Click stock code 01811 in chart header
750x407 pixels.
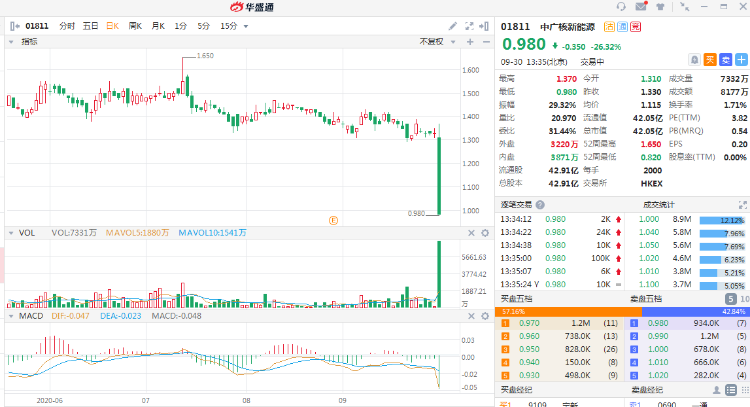pyautogui.click(x=37, y=26)
